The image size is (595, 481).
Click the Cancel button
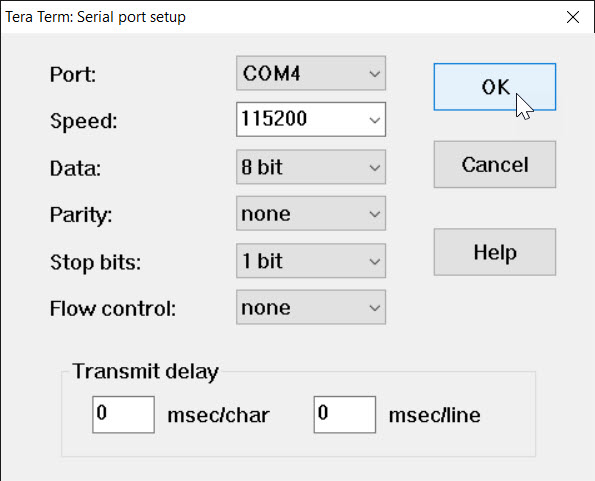pyautogui.click(x=494, y=164)
